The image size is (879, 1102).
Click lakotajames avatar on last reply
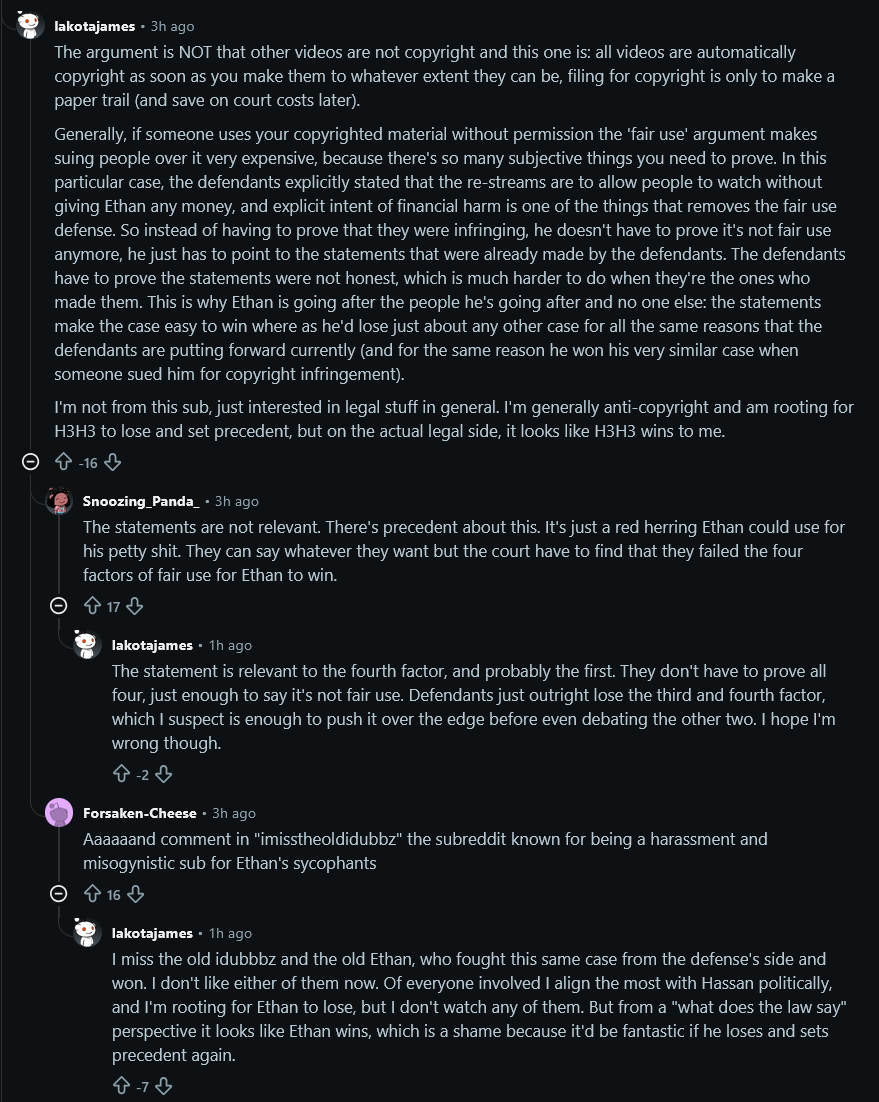[87, 933]
